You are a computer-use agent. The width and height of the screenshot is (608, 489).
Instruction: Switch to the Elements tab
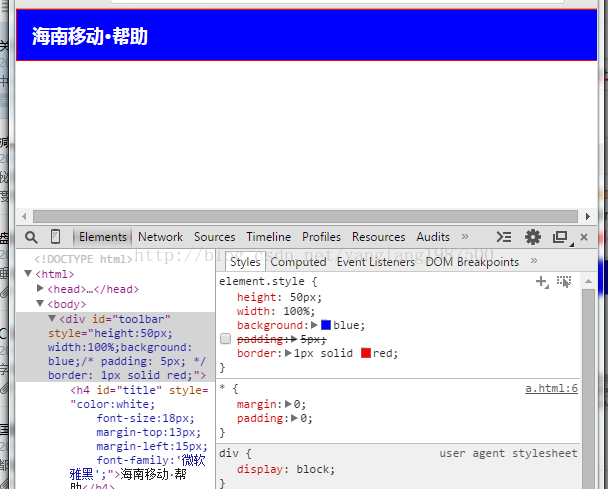(103, 237)
